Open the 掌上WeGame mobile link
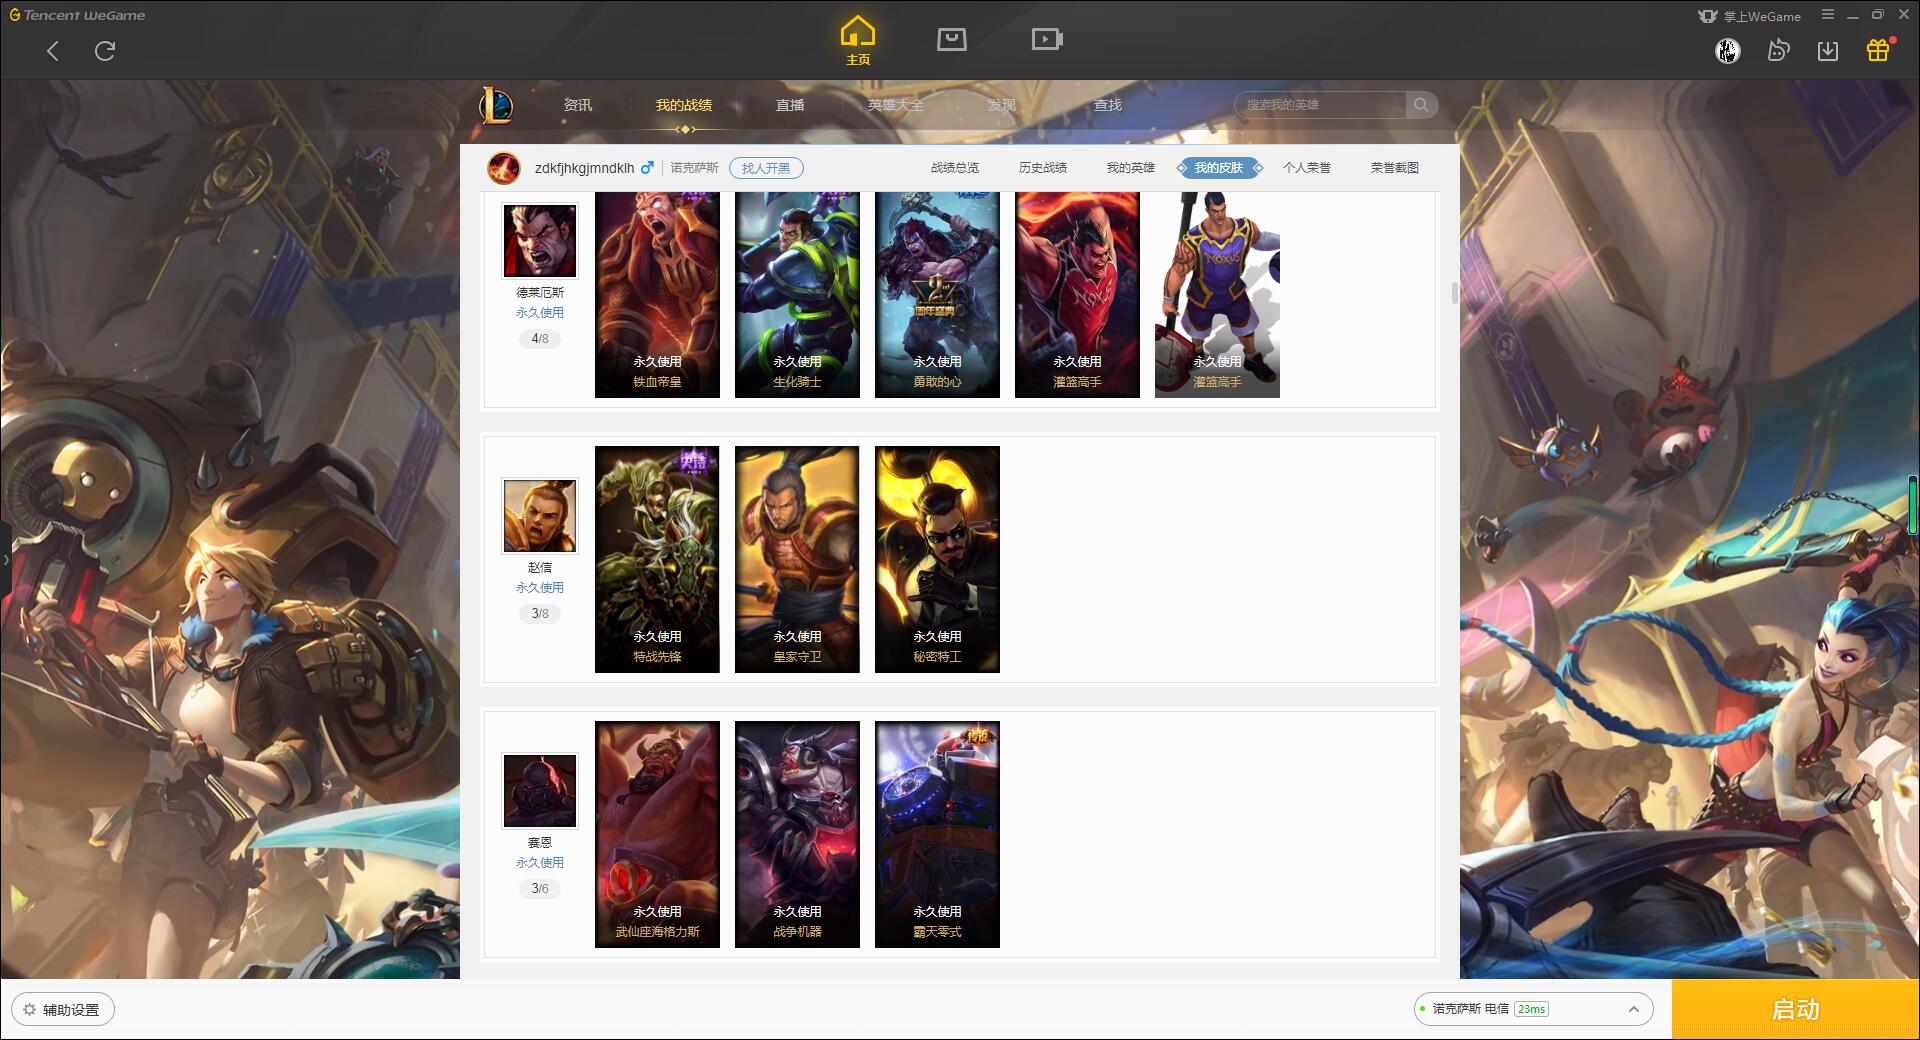 click(1750, 16)
